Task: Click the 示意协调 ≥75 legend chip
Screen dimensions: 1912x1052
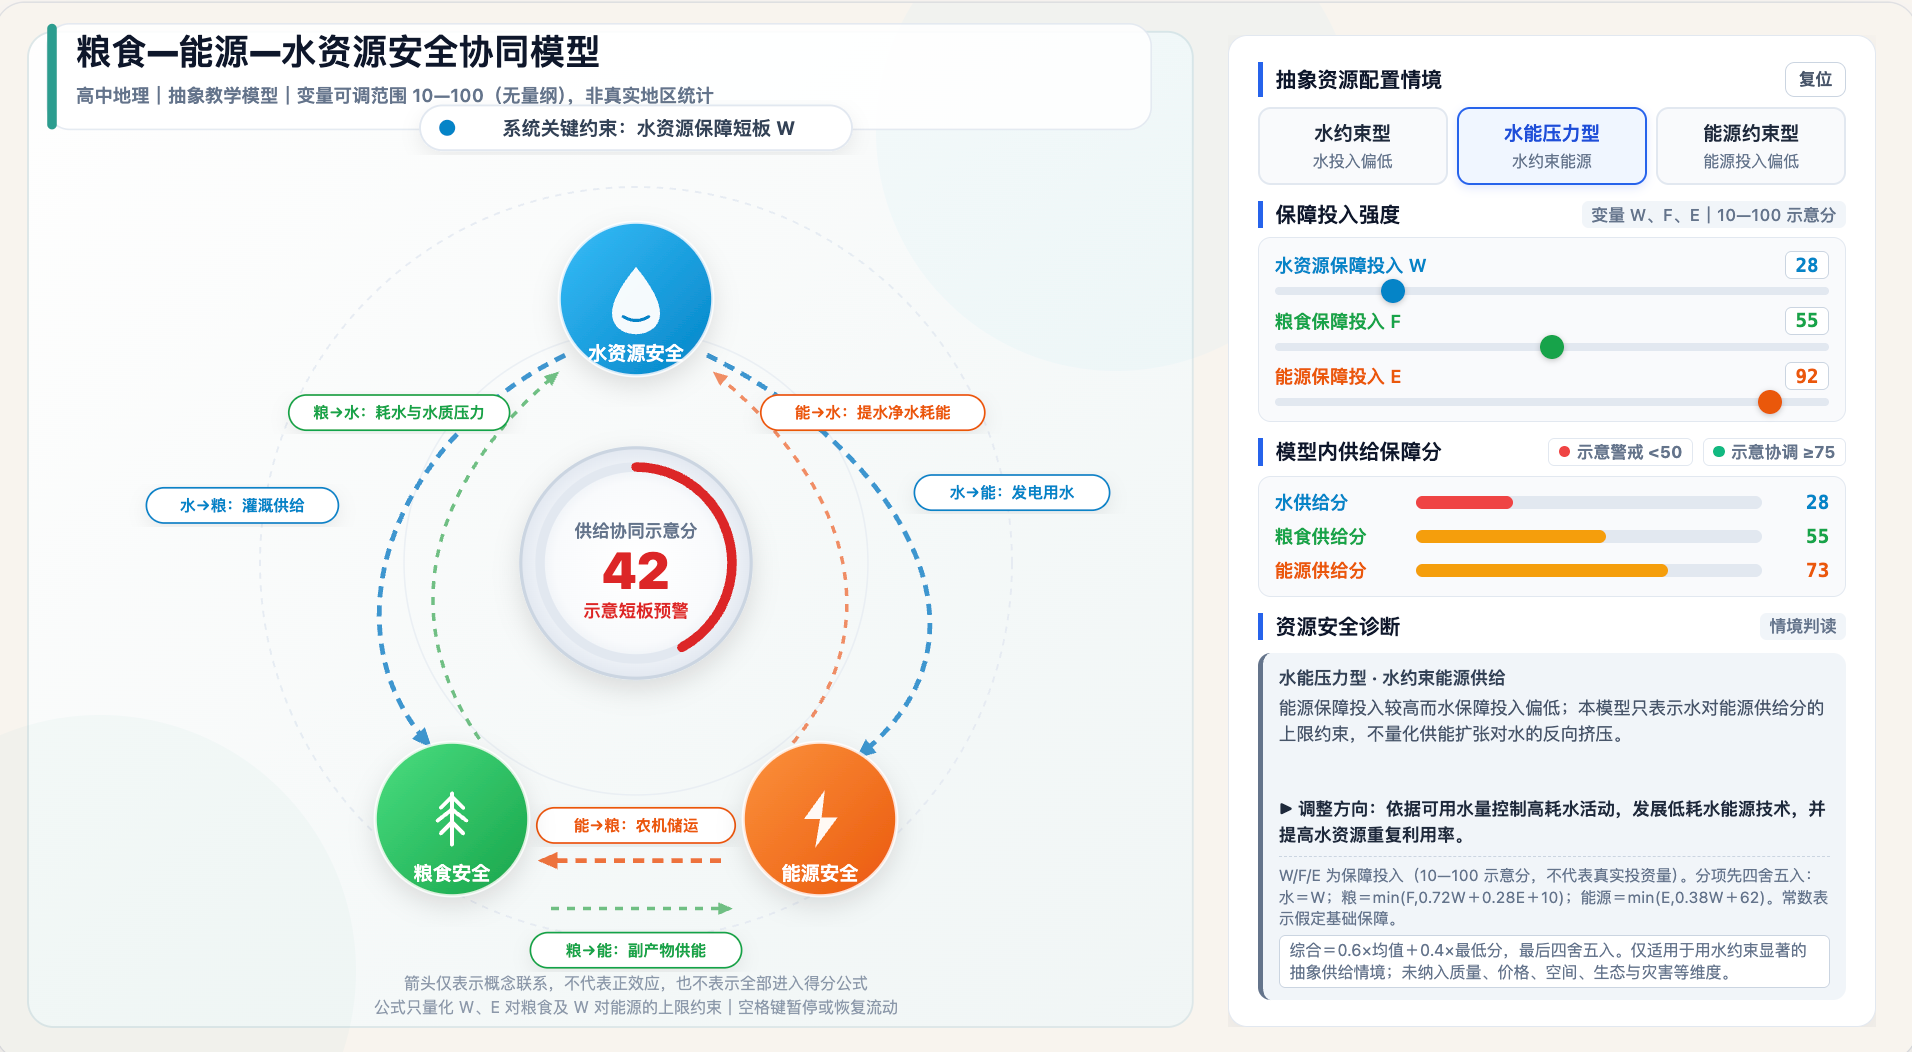Action: [x=1774, y=452]
